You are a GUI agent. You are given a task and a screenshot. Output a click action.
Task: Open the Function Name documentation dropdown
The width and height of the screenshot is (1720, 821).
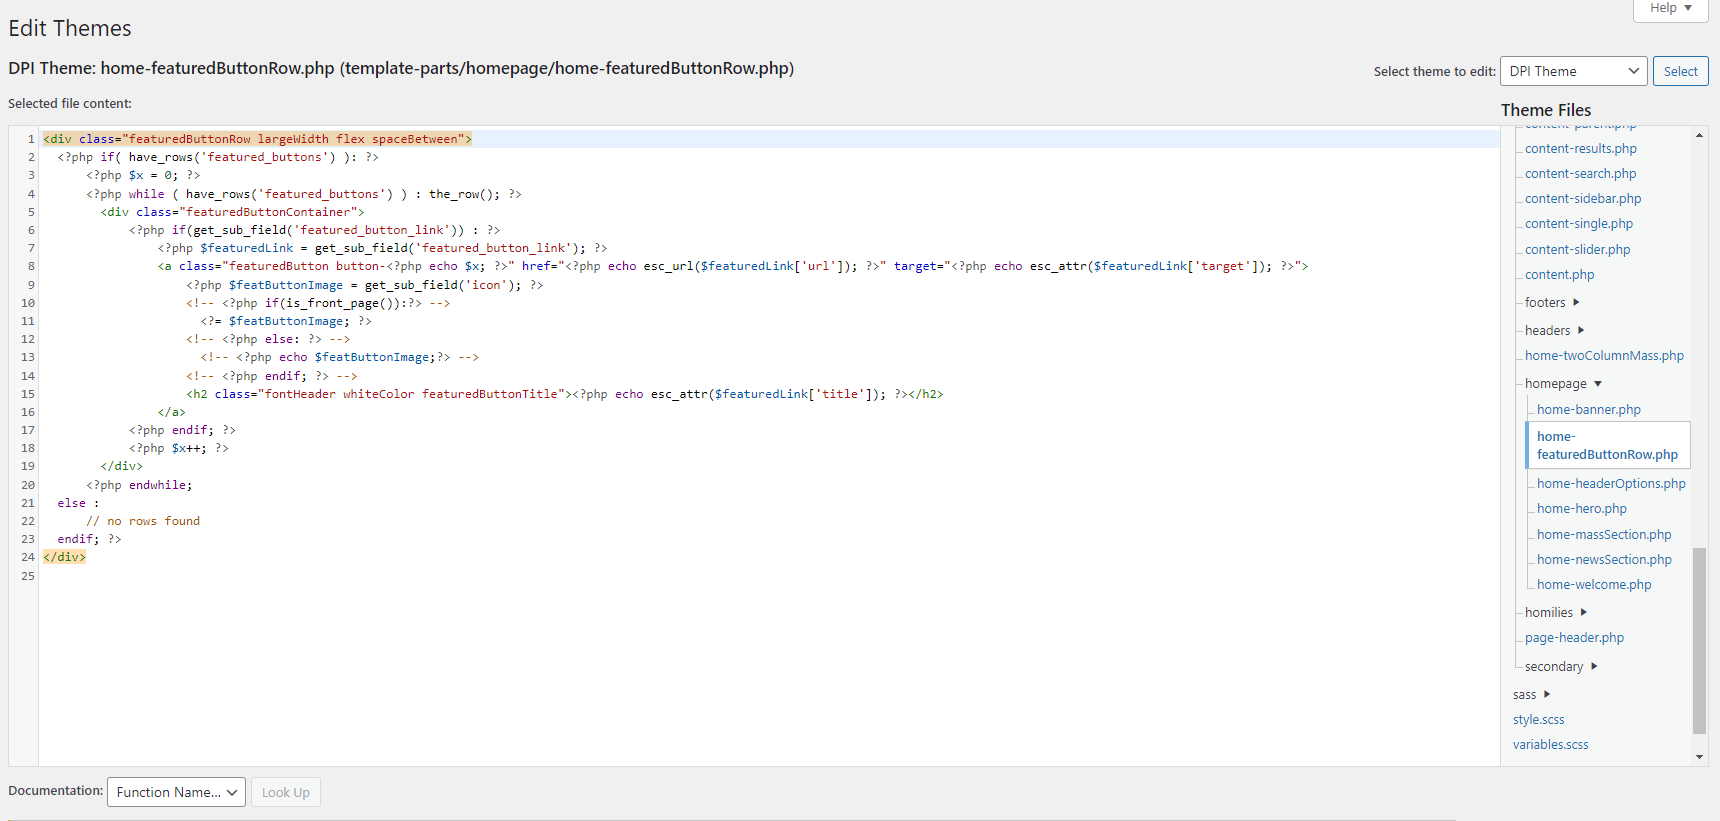click(x=176, y=792)
